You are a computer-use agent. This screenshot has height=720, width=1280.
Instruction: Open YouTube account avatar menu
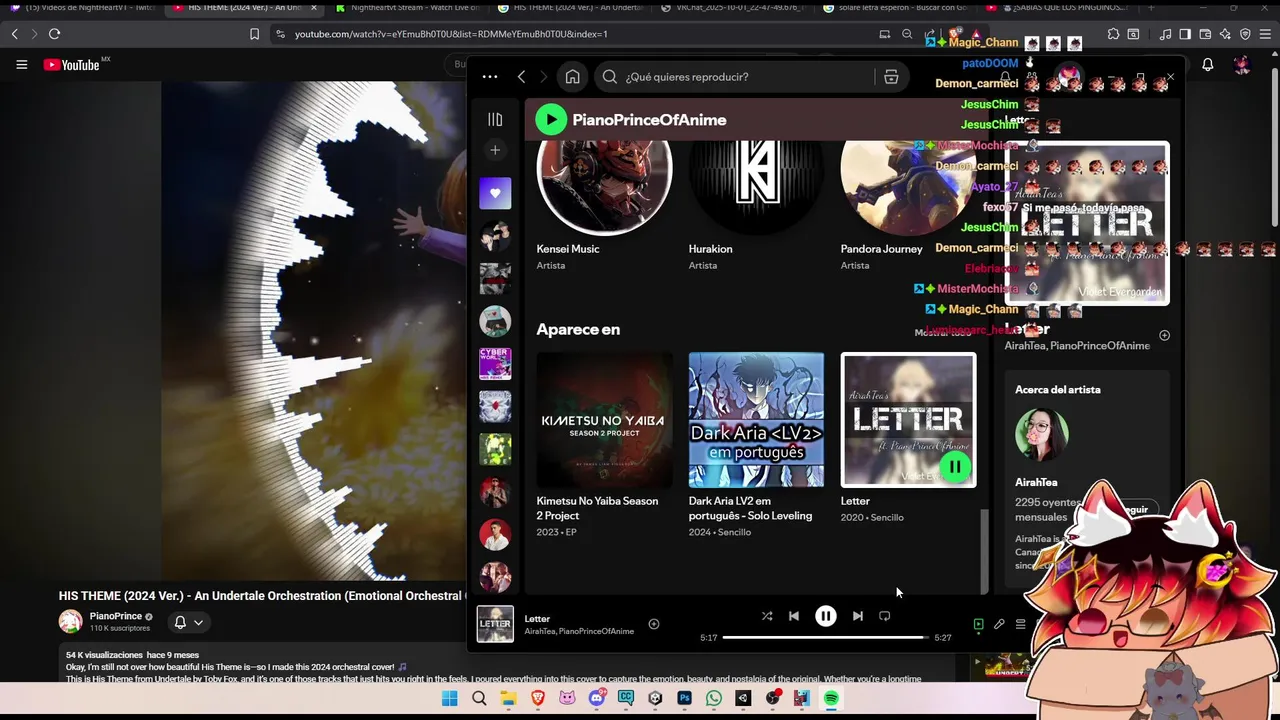click(1242, 65)
